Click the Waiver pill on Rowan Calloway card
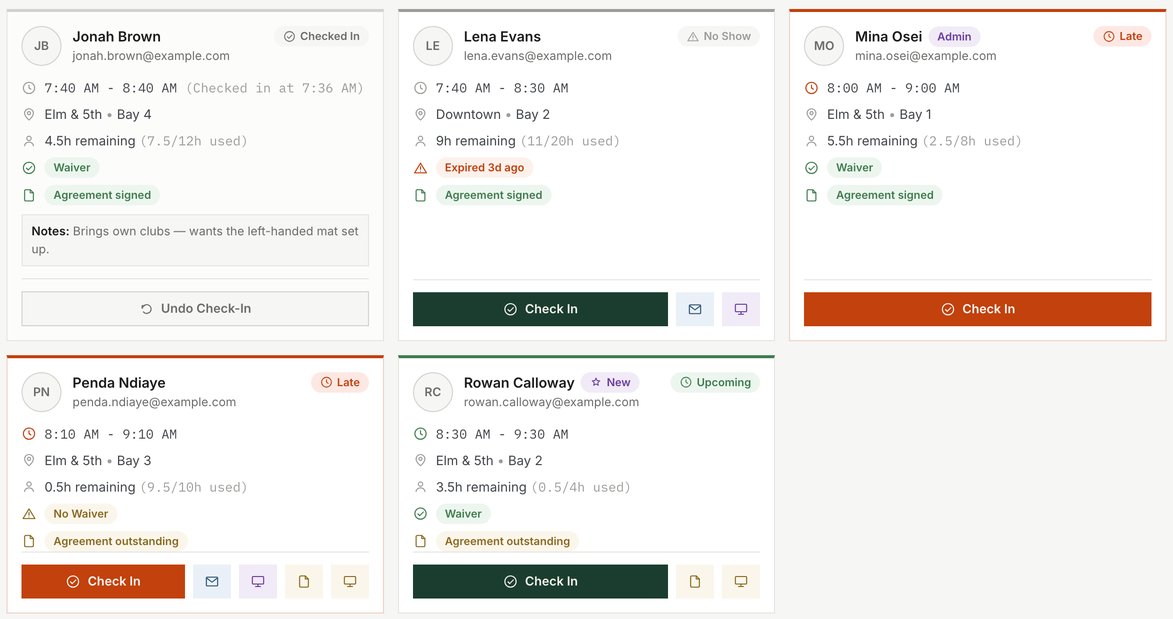This screenshot has height=619, width=1173. point(463,514)
